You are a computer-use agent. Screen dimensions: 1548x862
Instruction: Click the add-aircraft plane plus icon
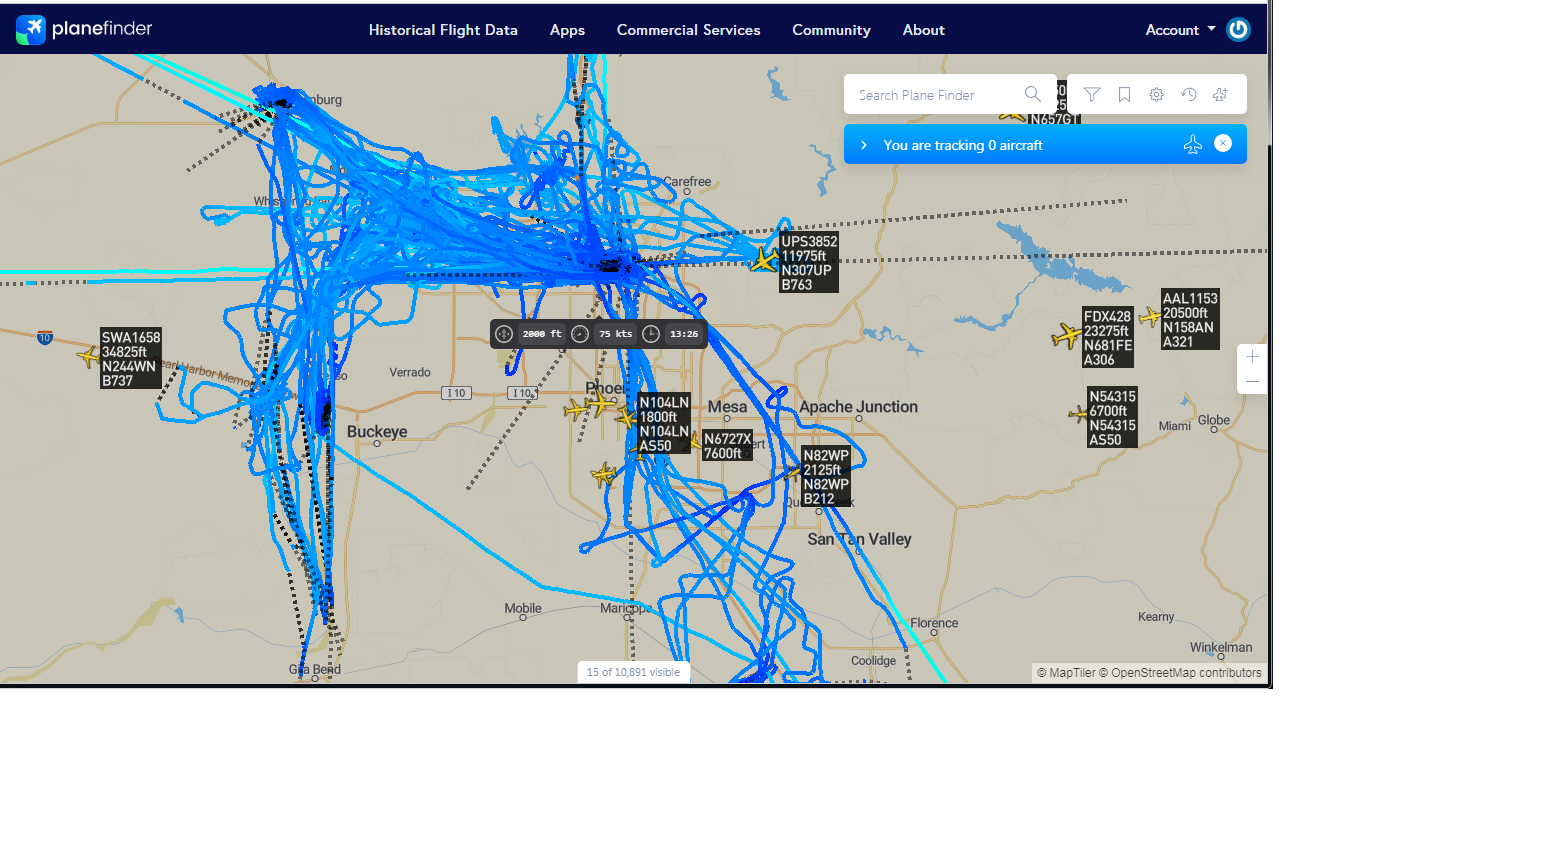coord(1220,94)
